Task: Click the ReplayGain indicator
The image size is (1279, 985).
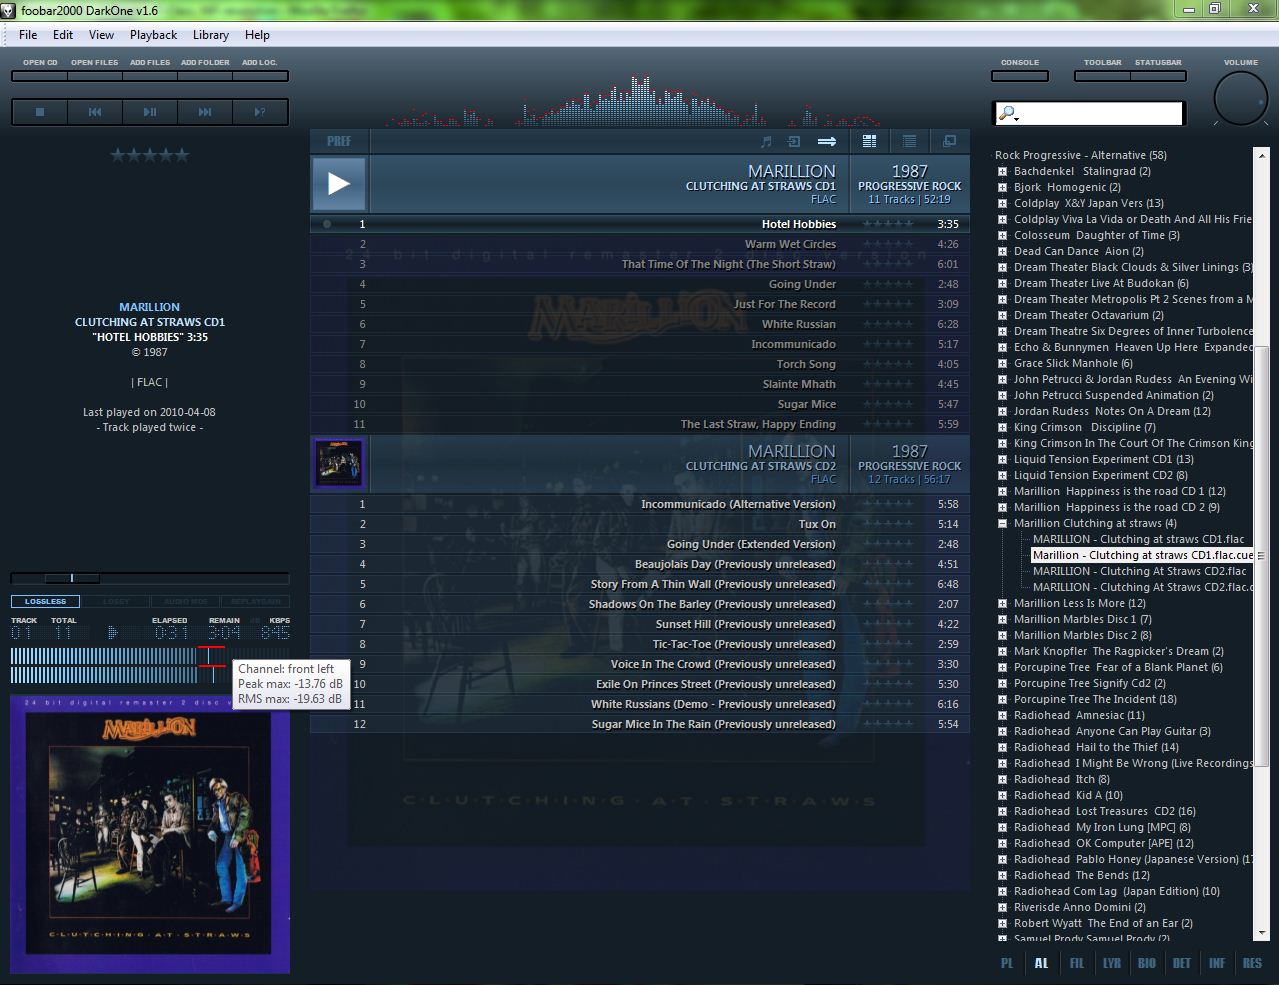Action: pos(255,602)
